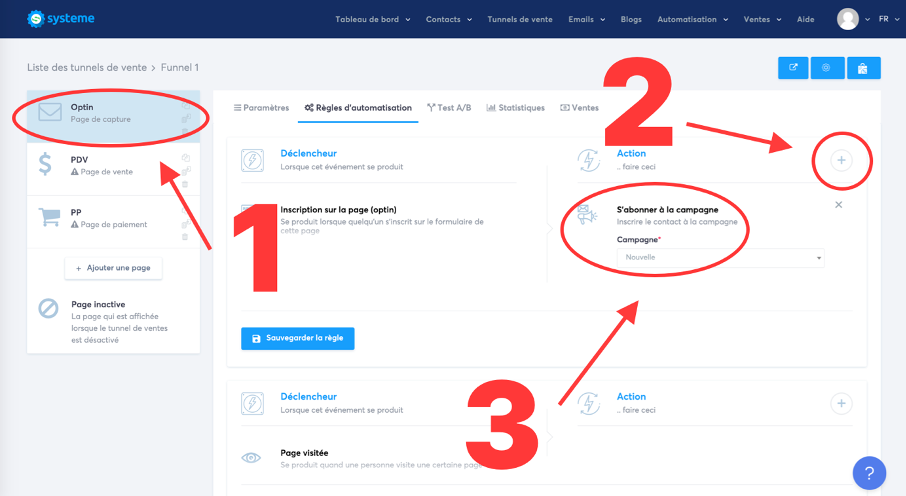Click the first rule's Action bolt icon
This screenshot has width=906, height=496.
point(589,160)
